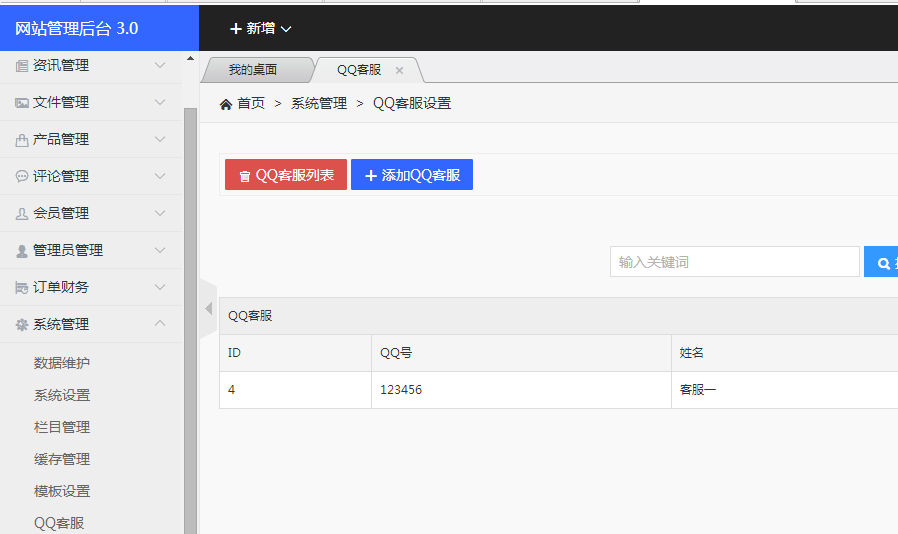Go to 首页 breadcrumb link
The image size is (898, 534).
251,104
